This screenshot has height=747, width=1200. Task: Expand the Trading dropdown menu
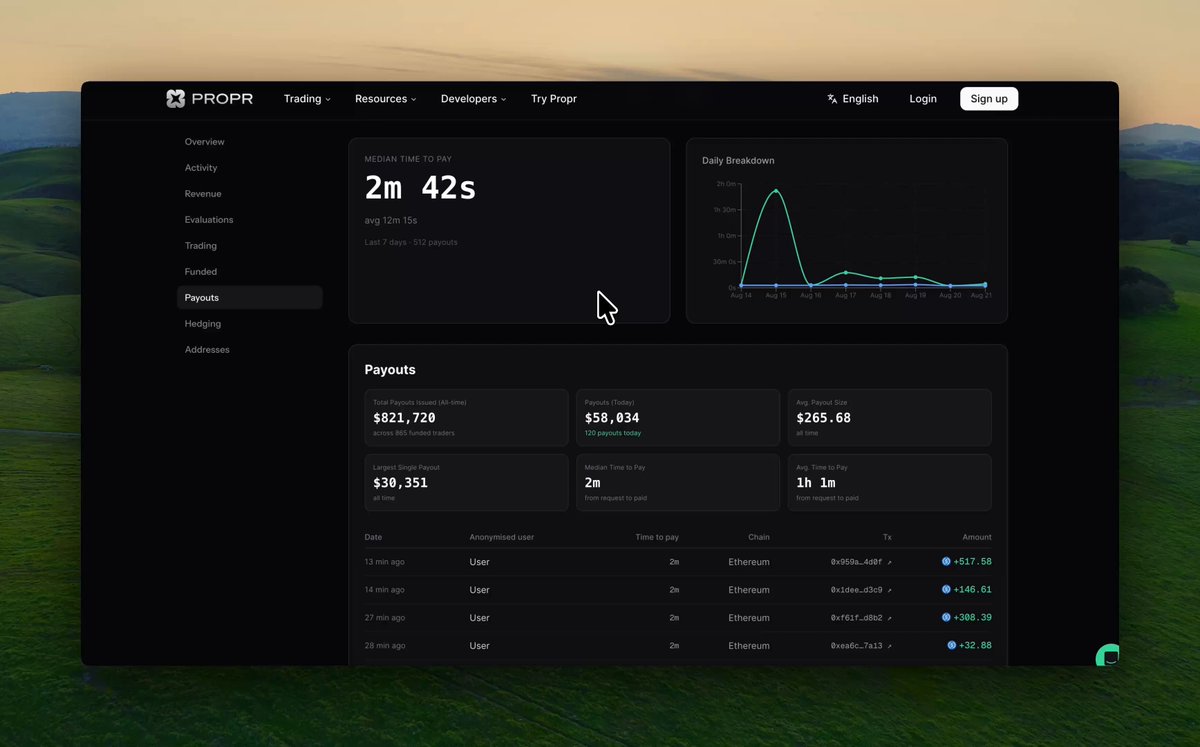[307, 99]
